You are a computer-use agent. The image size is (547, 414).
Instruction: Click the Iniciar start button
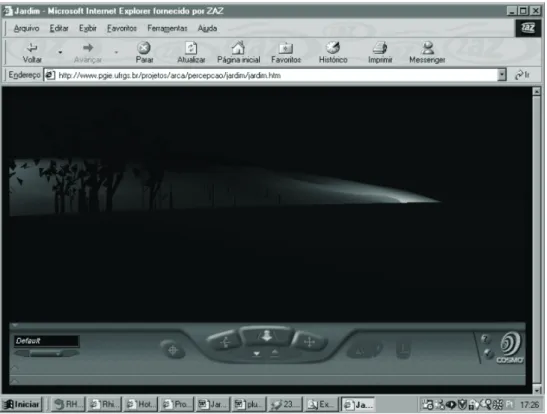[22, 405]
